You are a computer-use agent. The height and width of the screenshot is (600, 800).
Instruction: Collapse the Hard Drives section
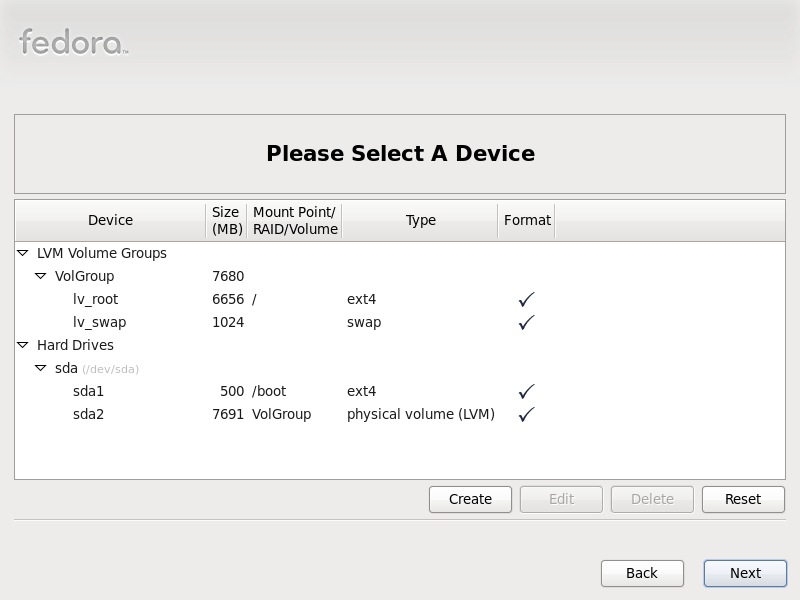(23, 345)
